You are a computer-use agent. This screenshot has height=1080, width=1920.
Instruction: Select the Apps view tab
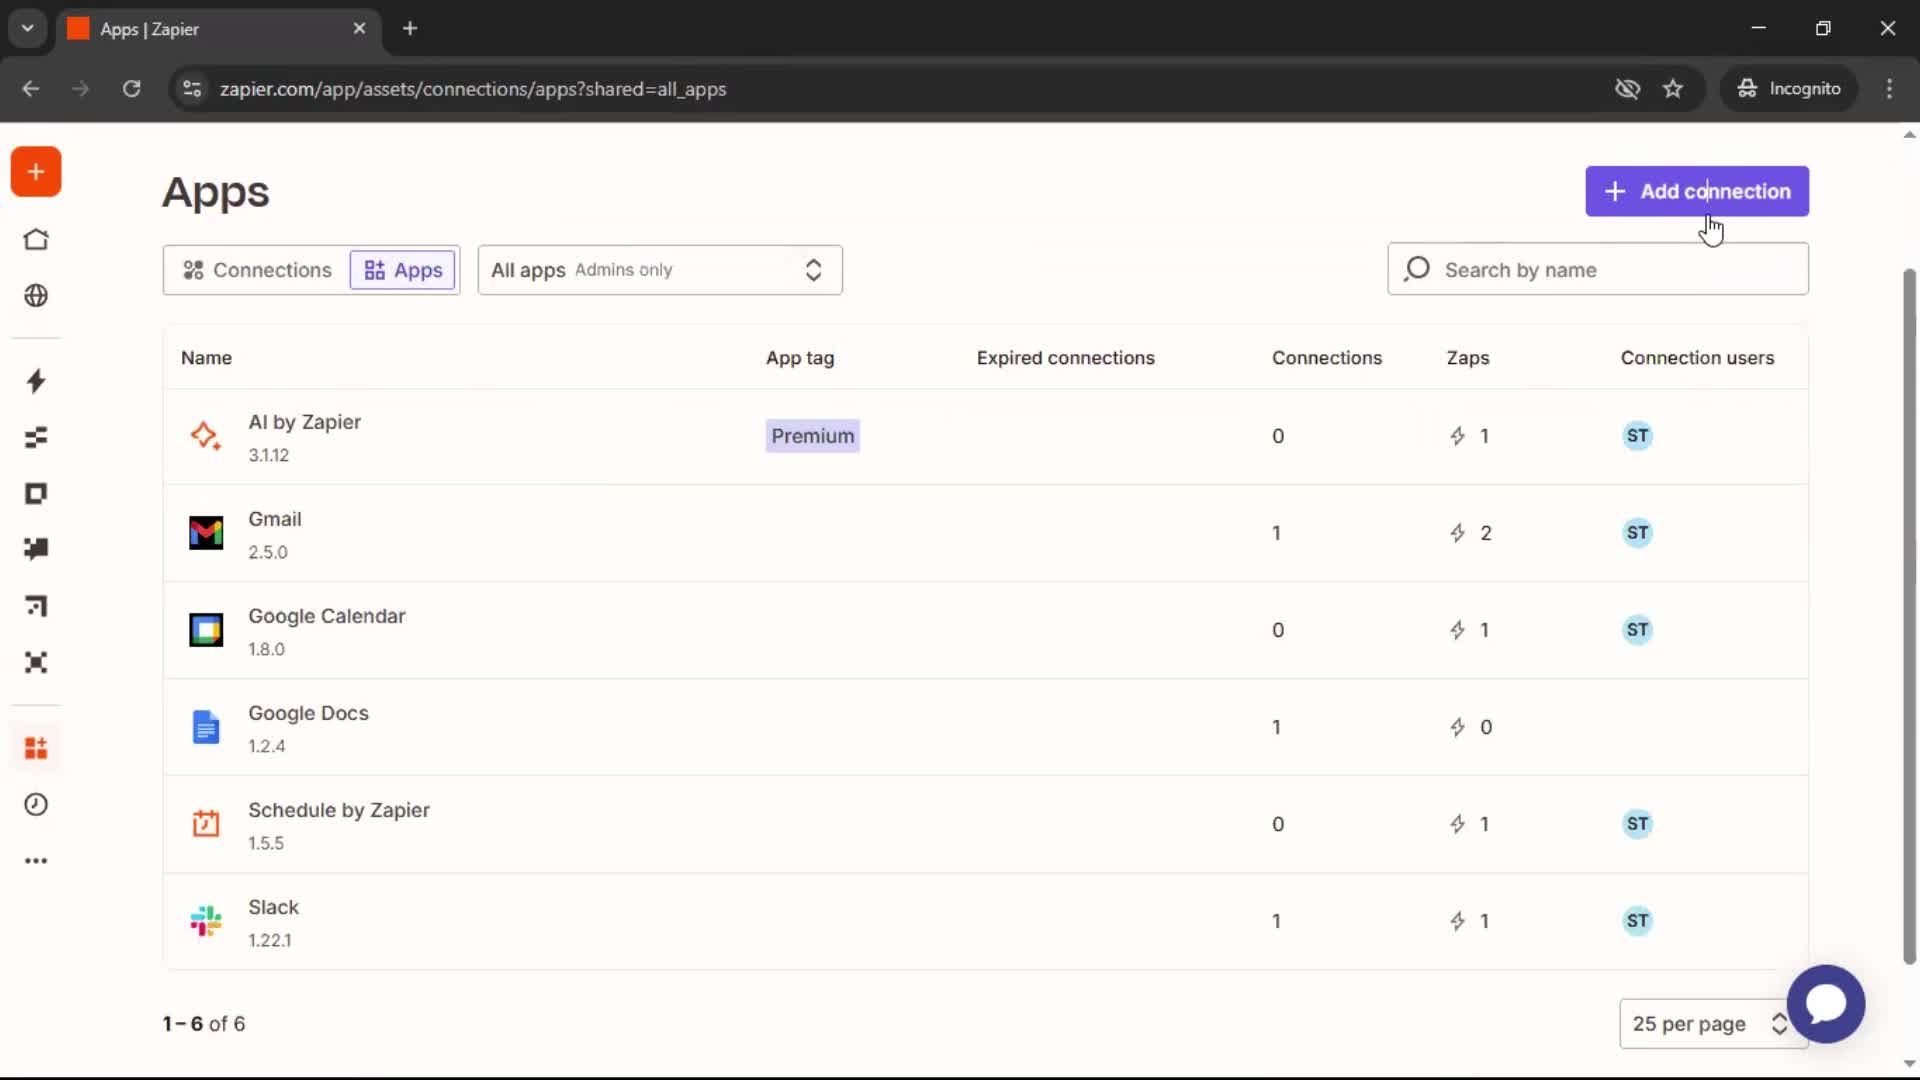point(403,270)
